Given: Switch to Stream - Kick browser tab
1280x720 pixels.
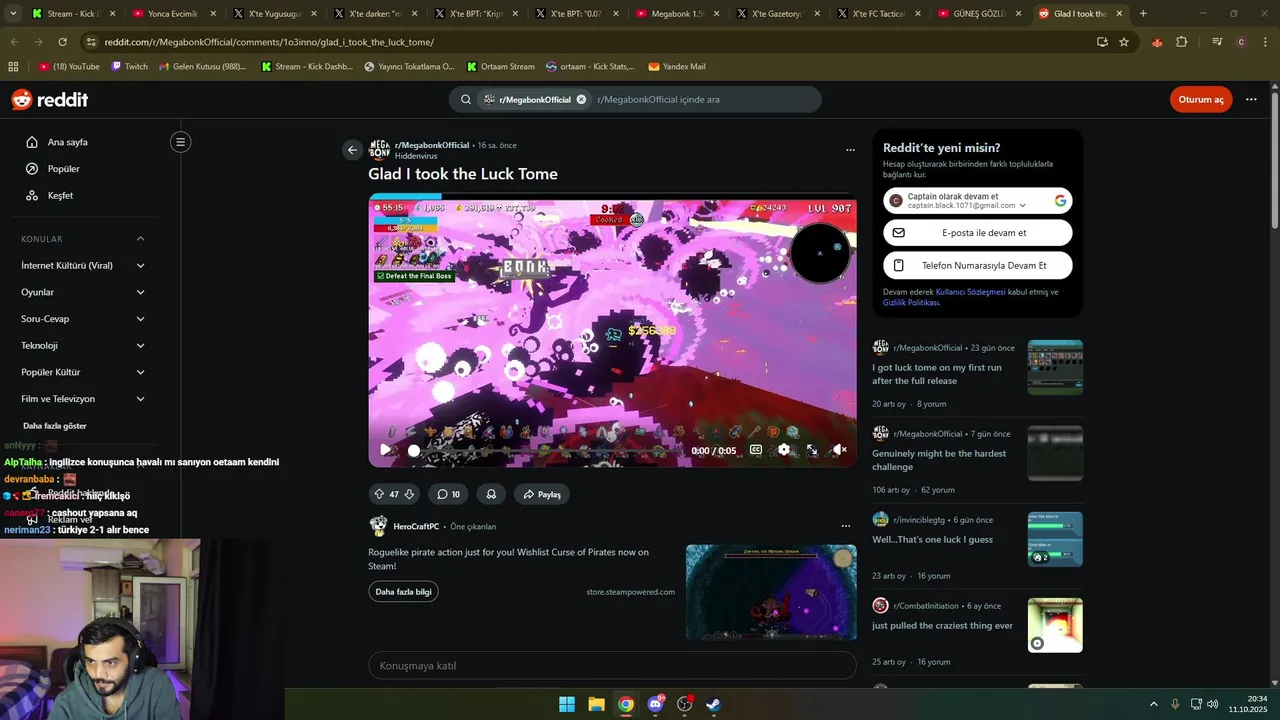Looking at the screenshot, I should 75,14.
